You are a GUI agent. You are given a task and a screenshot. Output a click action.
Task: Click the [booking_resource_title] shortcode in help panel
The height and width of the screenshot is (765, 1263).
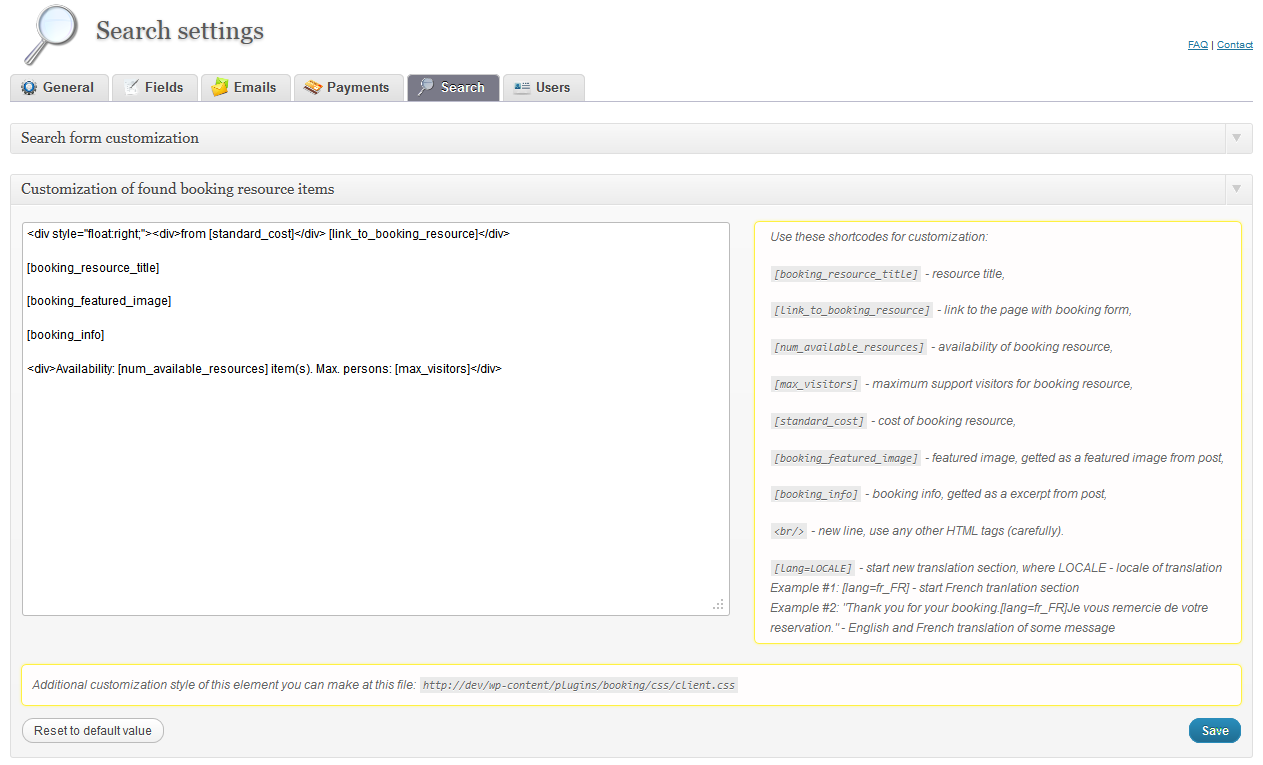(845, 274)
